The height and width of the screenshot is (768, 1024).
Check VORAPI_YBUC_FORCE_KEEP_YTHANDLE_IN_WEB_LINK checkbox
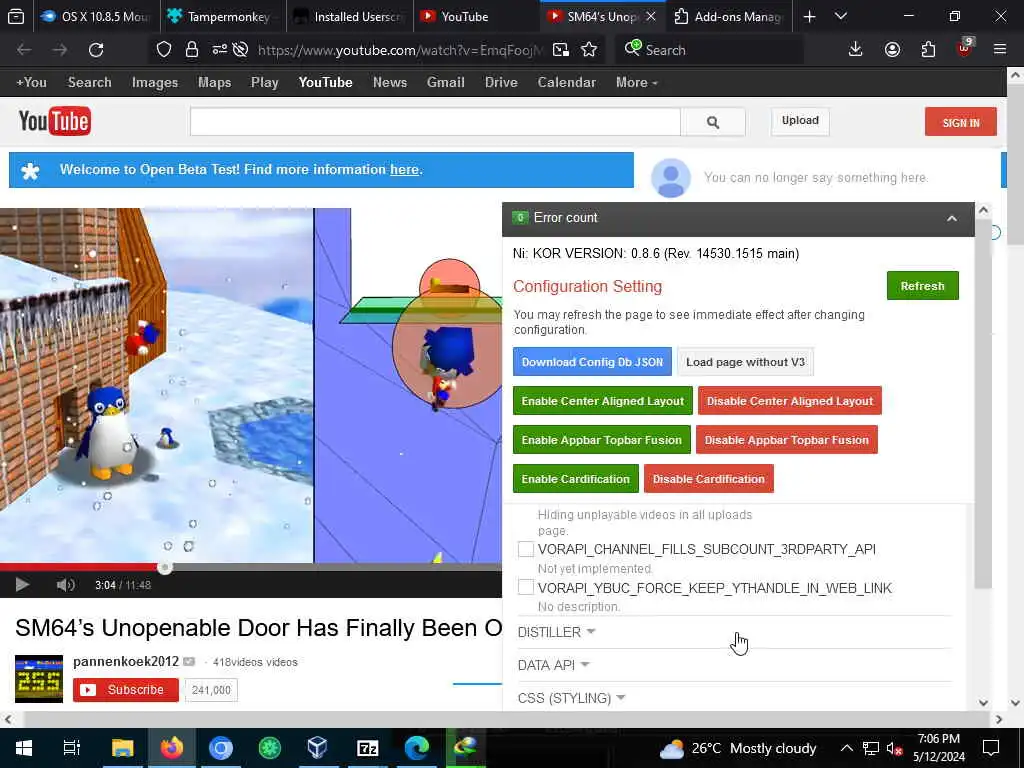[x=526, y=587]
